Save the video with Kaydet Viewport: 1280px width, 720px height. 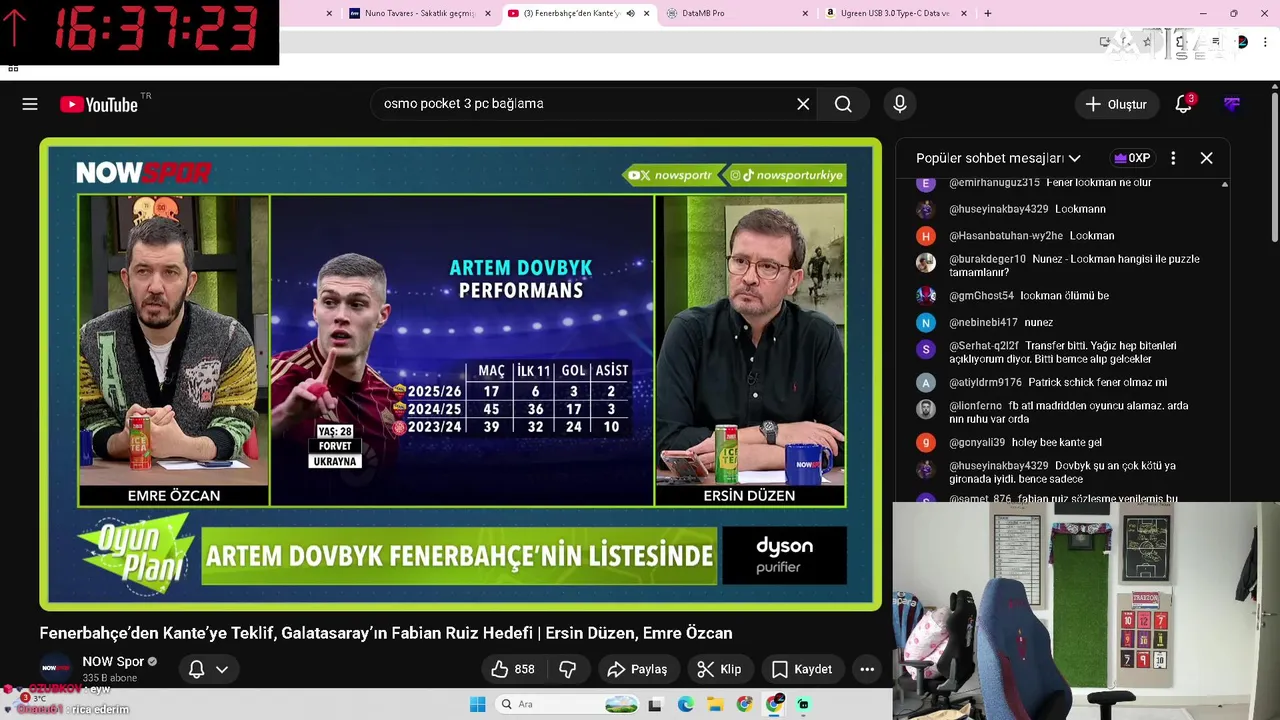click(x=802, y=669)
